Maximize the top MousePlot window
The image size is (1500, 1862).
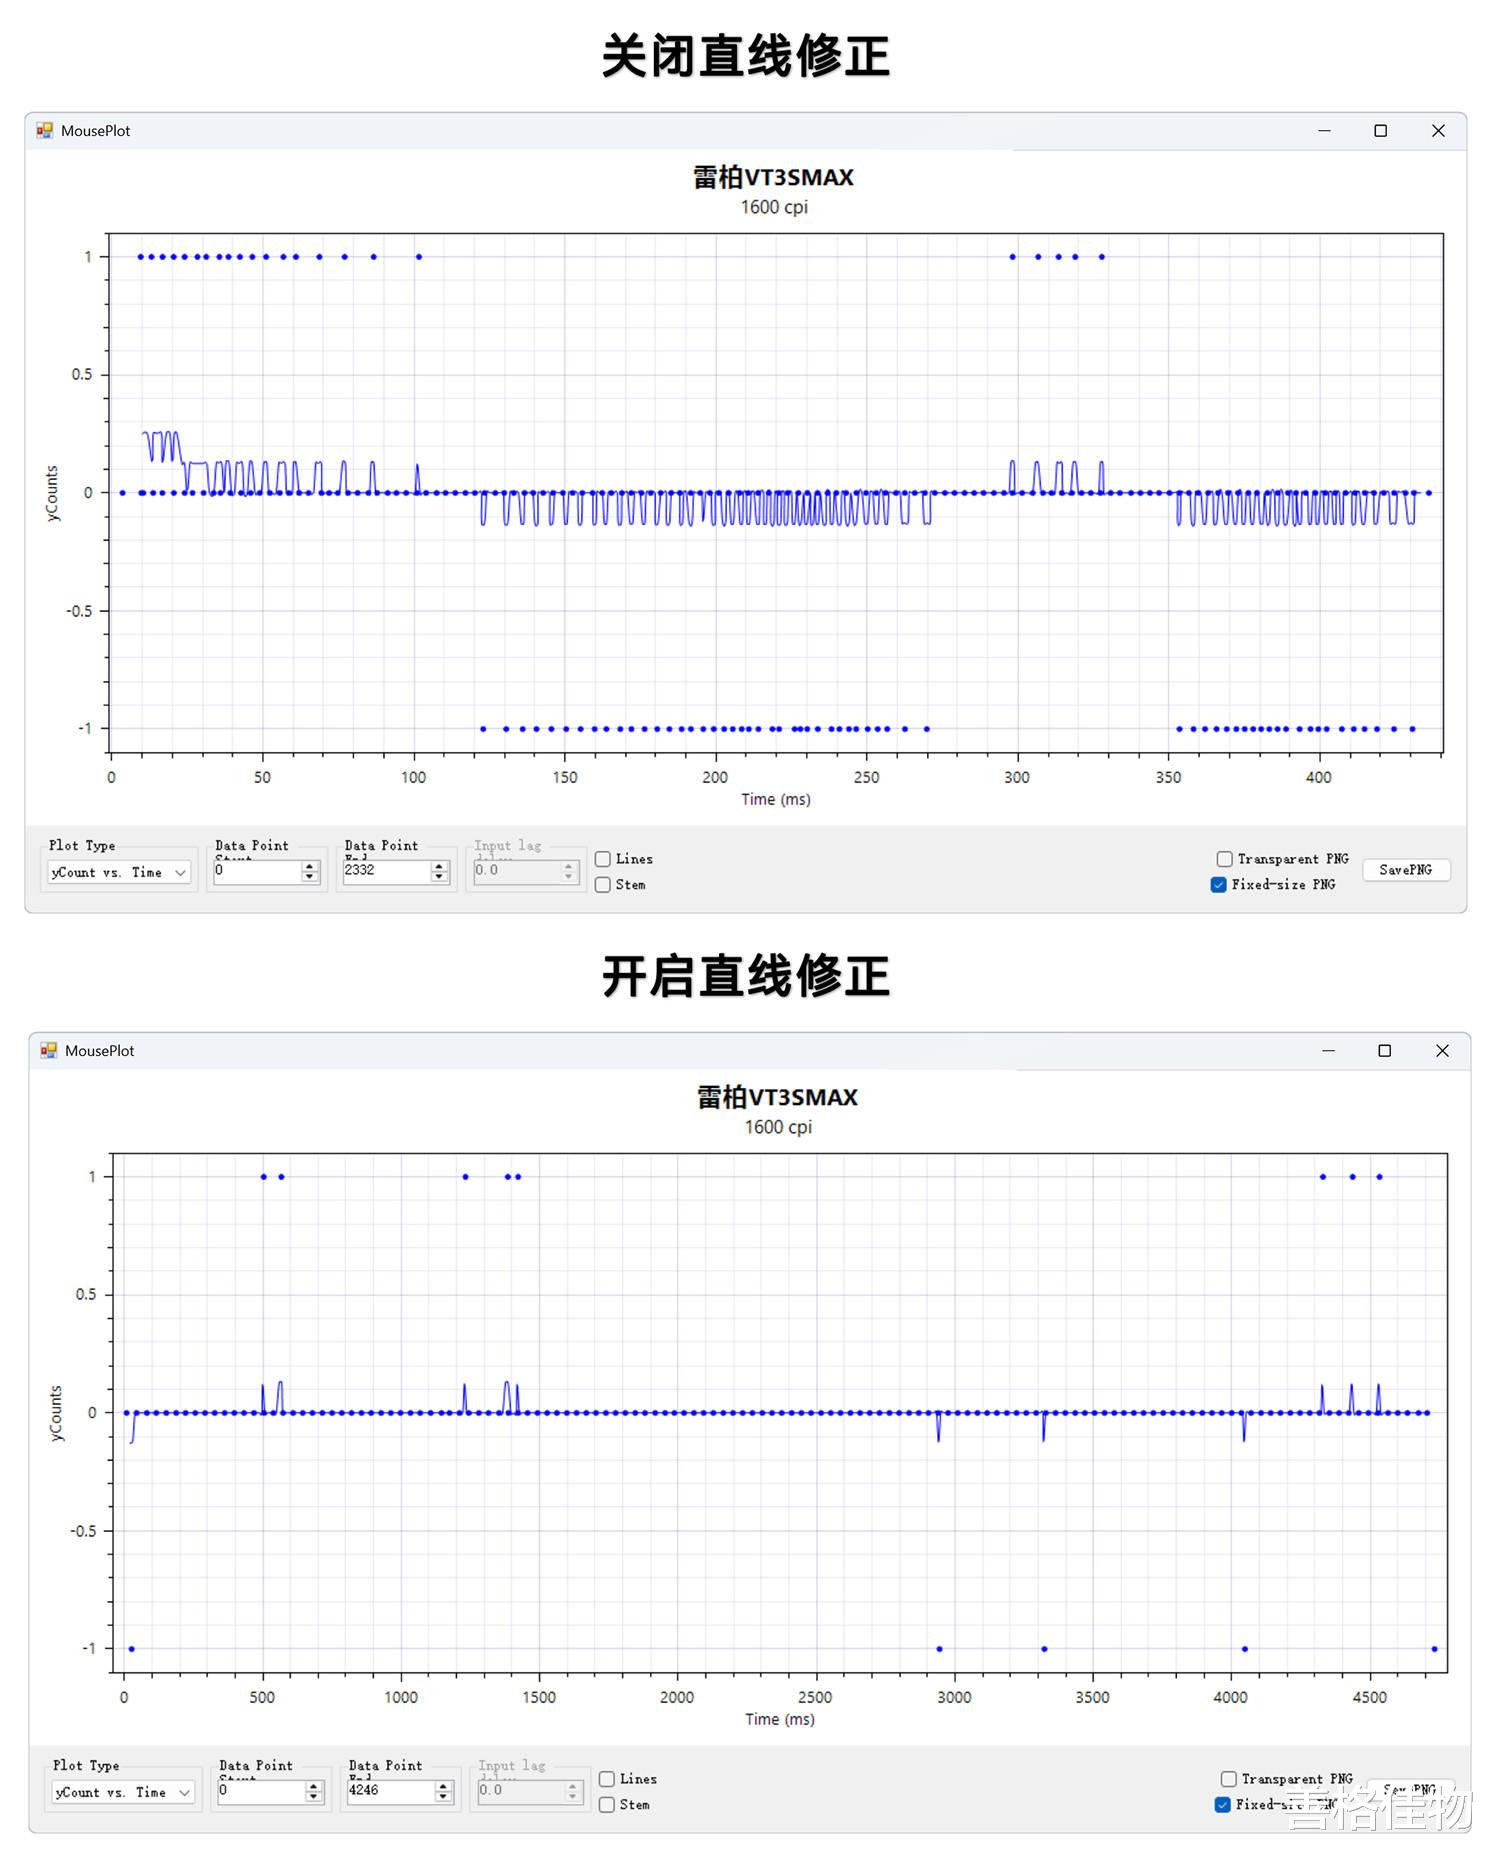pos(1381,131)
